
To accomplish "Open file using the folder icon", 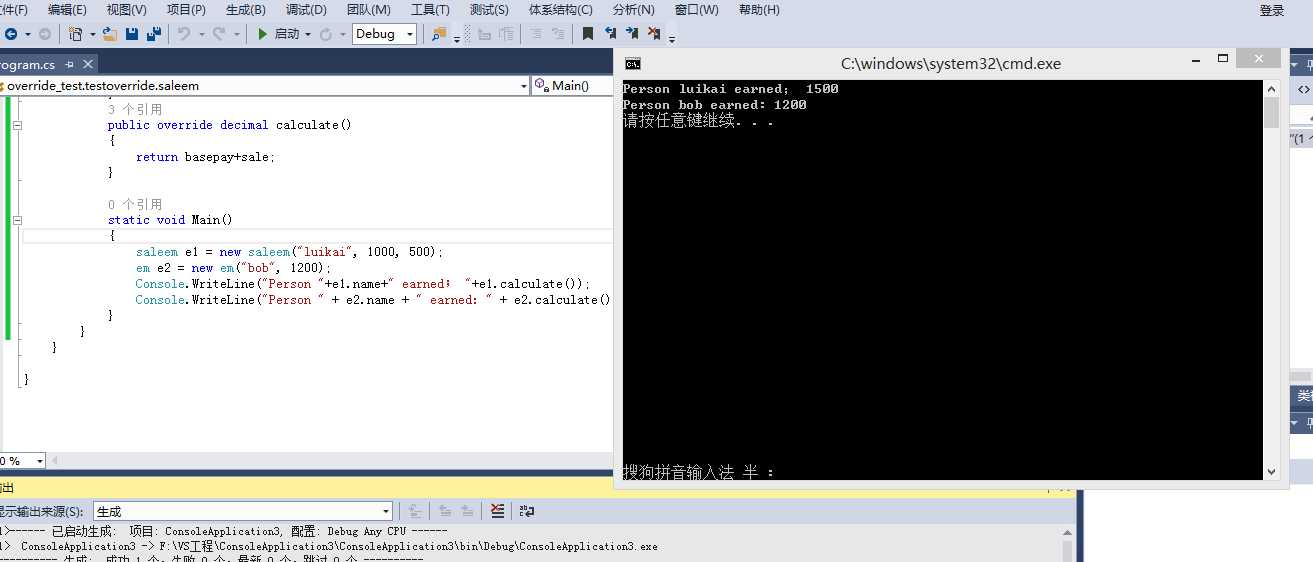I will tap(109, 34).
